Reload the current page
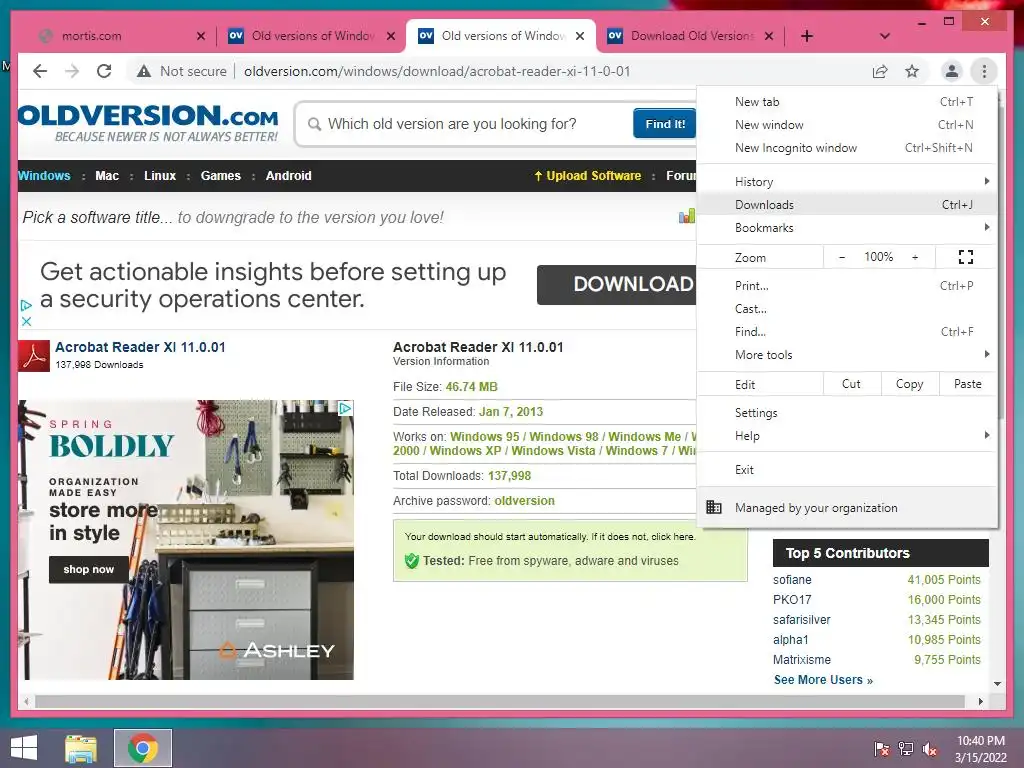 point(104,71)
